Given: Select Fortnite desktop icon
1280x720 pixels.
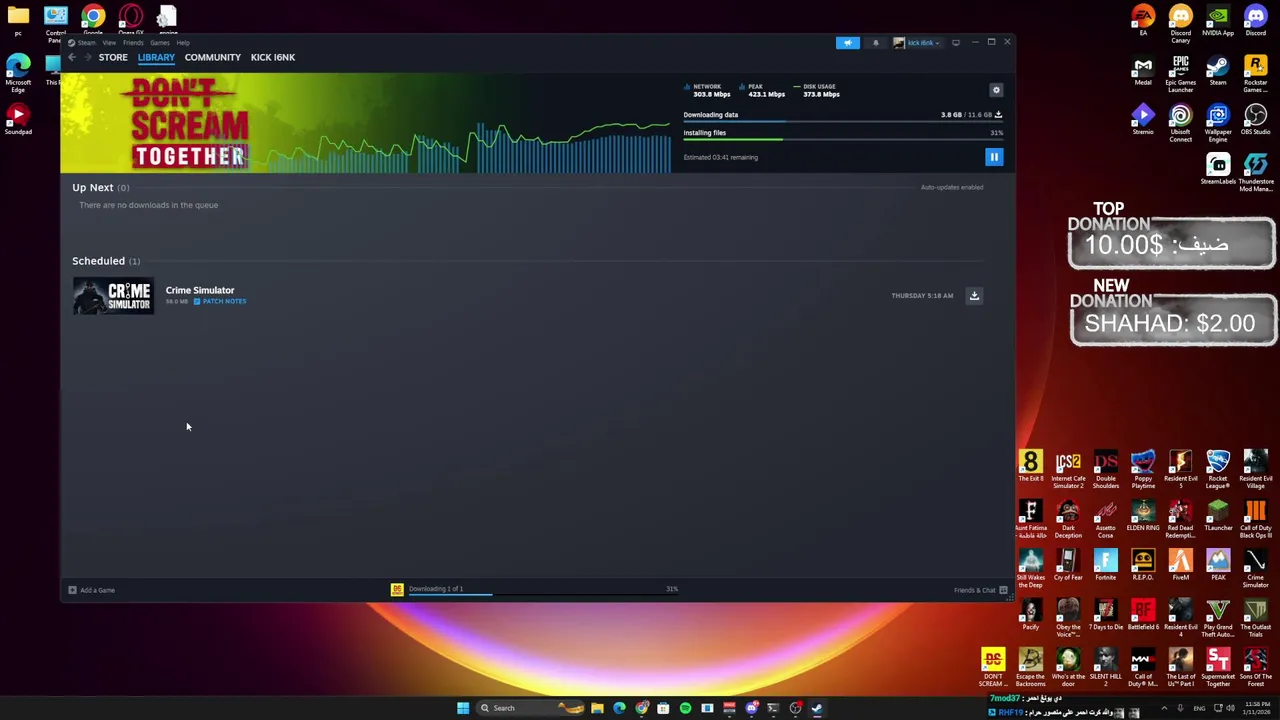Looking at the screenshot, I should (1105, 565).
